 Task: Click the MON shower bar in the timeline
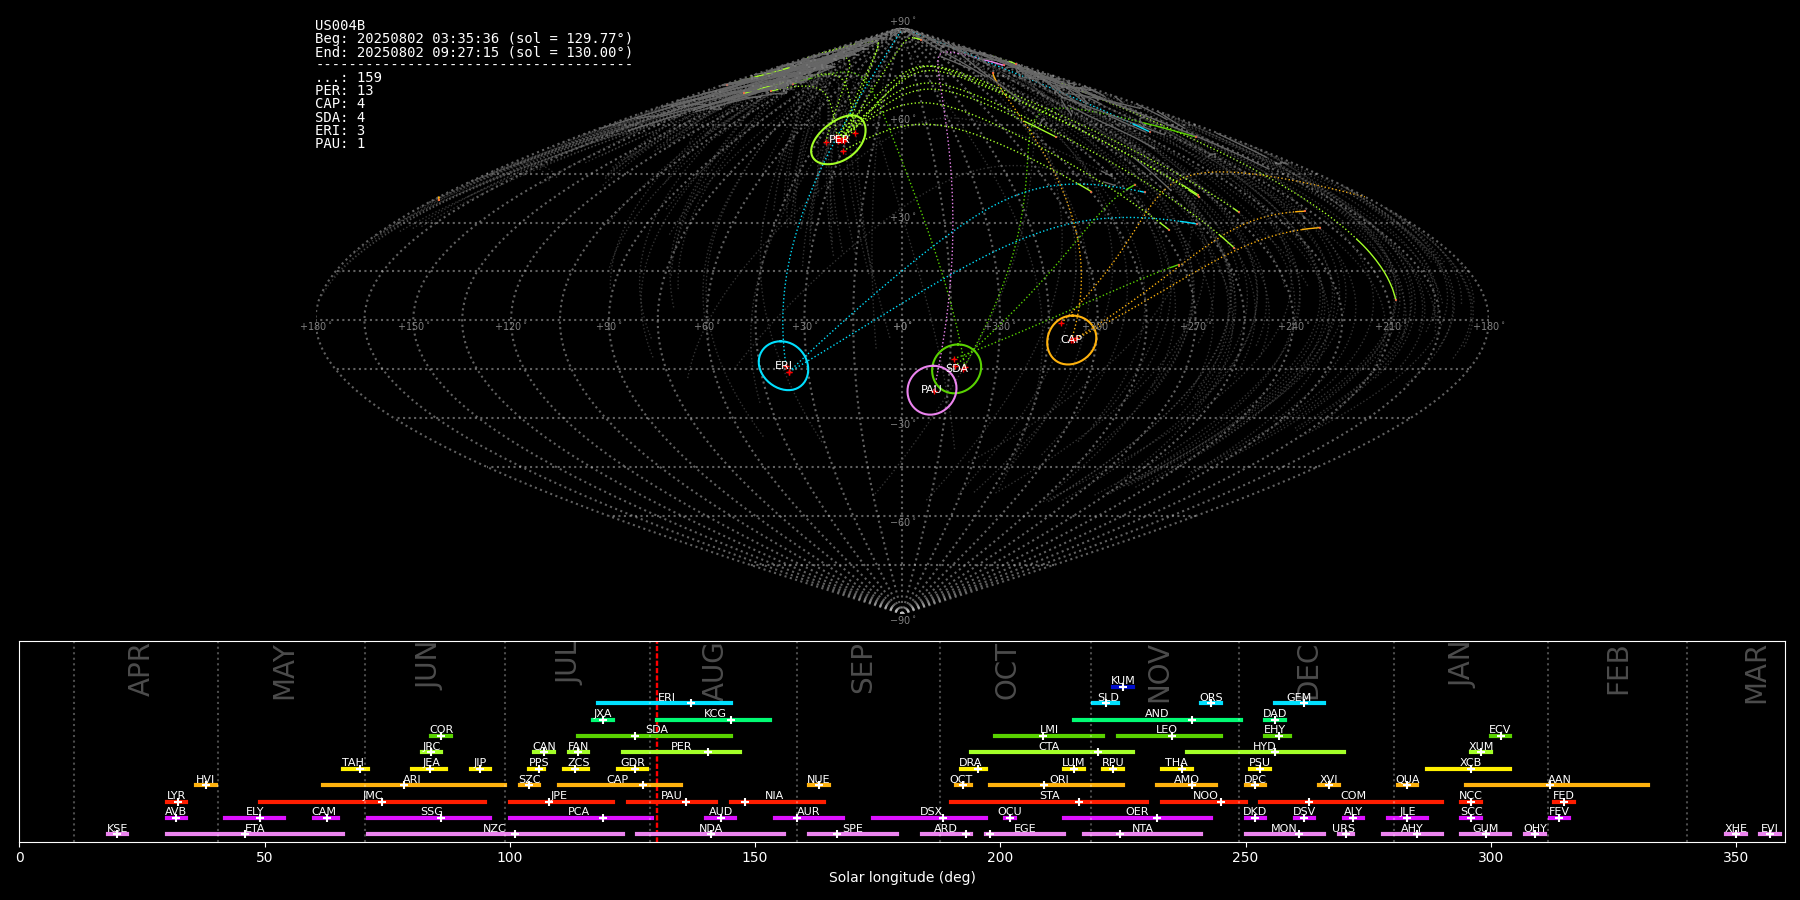pos(1284,834)
